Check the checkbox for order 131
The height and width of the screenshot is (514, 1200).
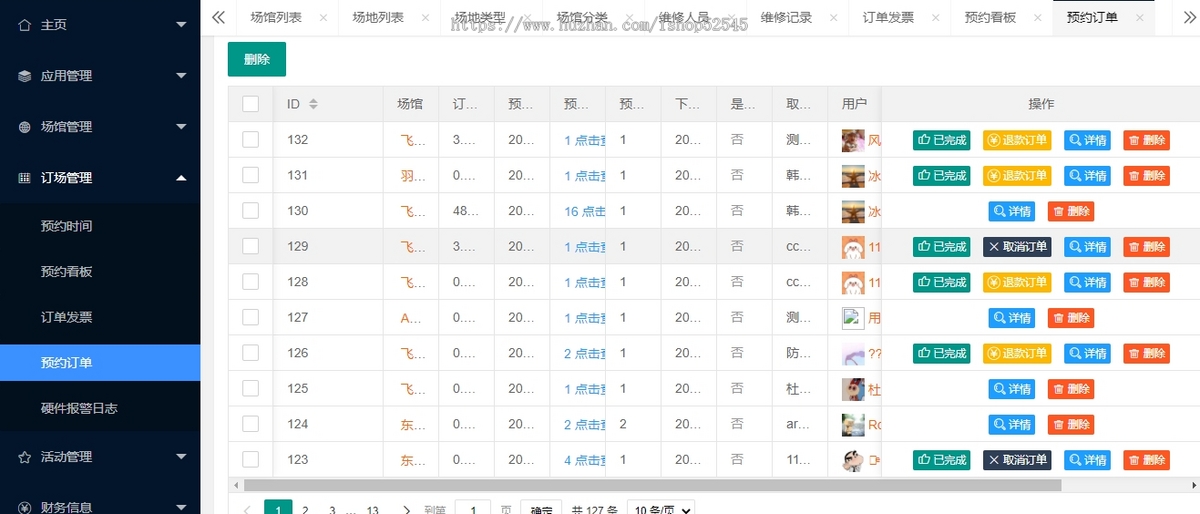(x=250, y=175)
